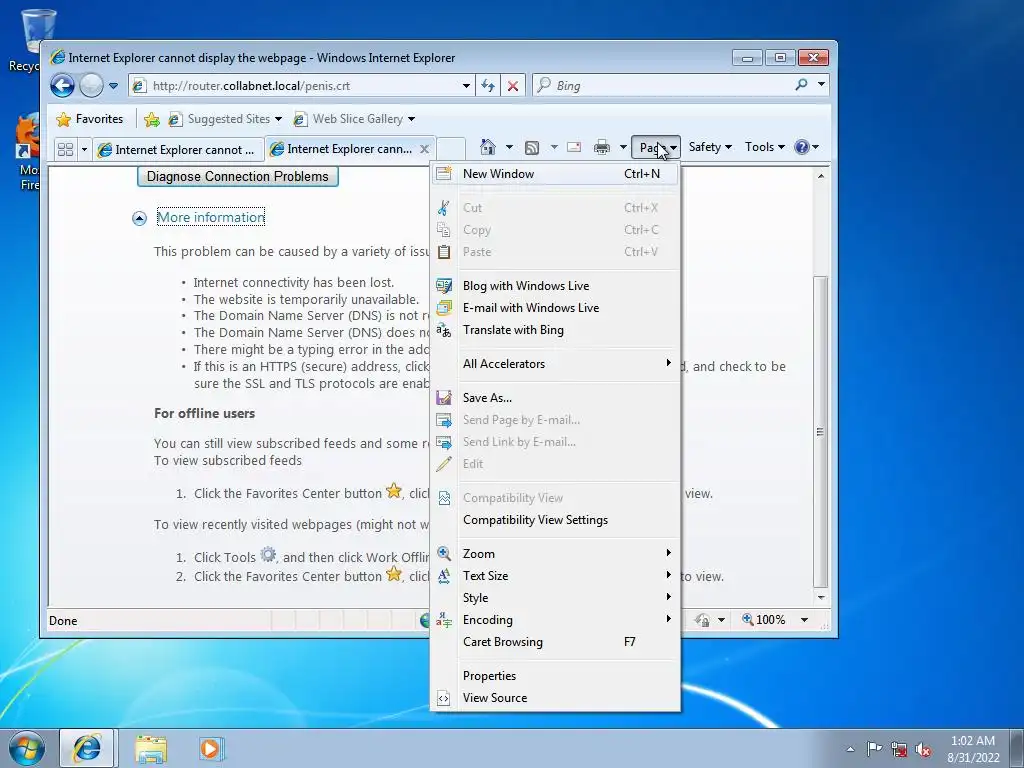Click the search magnifier icon
Viewport: 1024px width, 768px height.
801,85
